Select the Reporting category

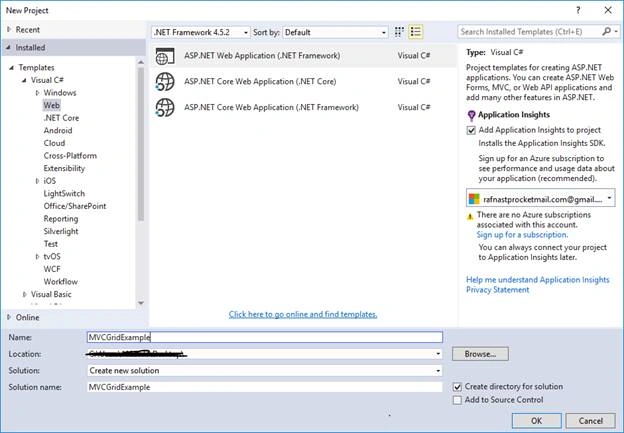[x=60, y=219]
